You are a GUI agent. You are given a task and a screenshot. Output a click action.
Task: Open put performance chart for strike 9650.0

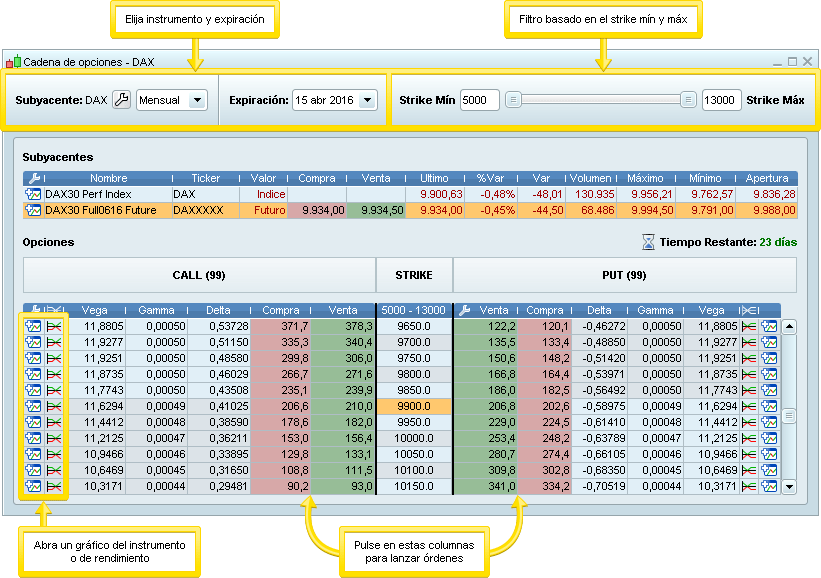749,327
